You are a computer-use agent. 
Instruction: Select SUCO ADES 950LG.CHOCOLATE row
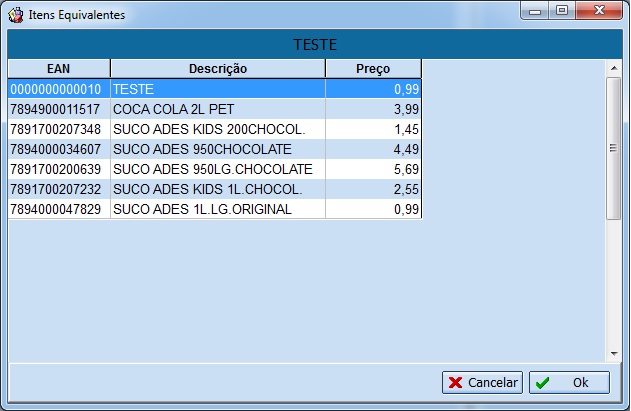(218, 169)
